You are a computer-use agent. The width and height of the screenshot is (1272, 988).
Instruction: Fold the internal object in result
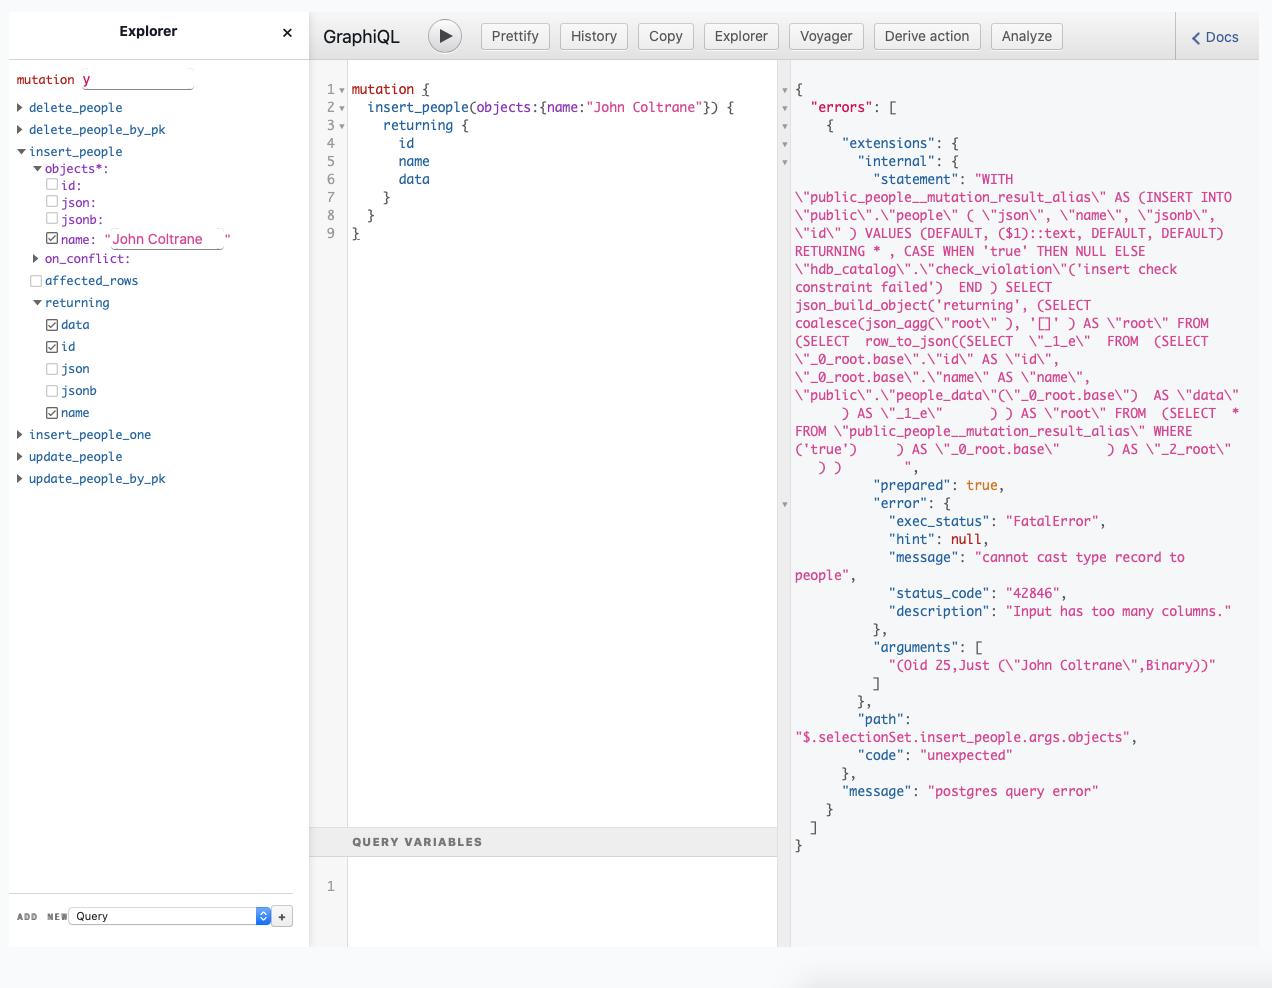tap(784, 162)
